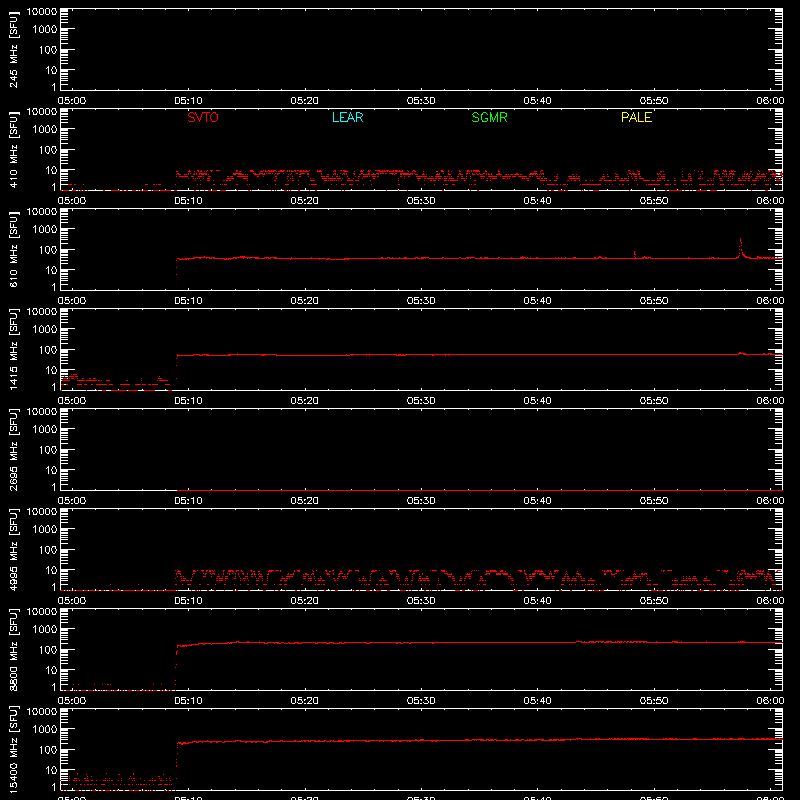The image size is (800, 800).
Task: Click the 05:20 tick under the 4995 MHz panel
Action: (x=305, y=601)
